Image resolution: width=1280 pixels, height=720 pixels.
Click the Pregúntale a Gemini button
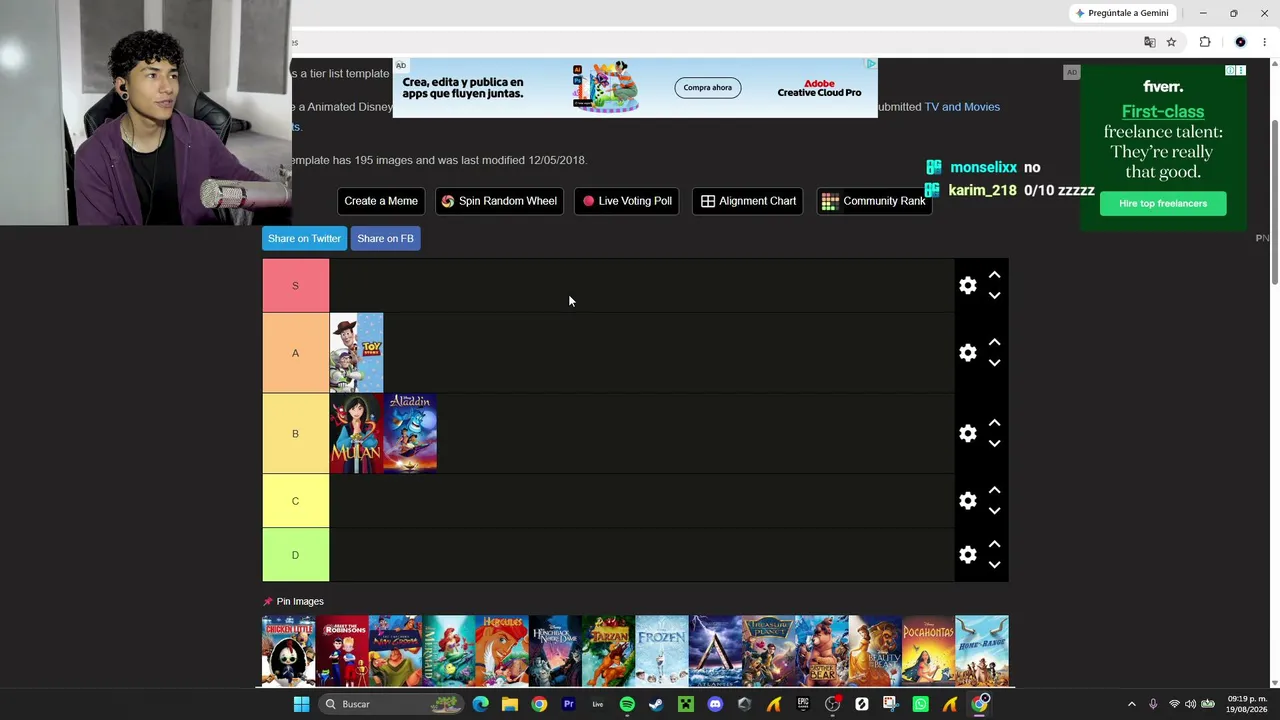[x=1121, y=13]
